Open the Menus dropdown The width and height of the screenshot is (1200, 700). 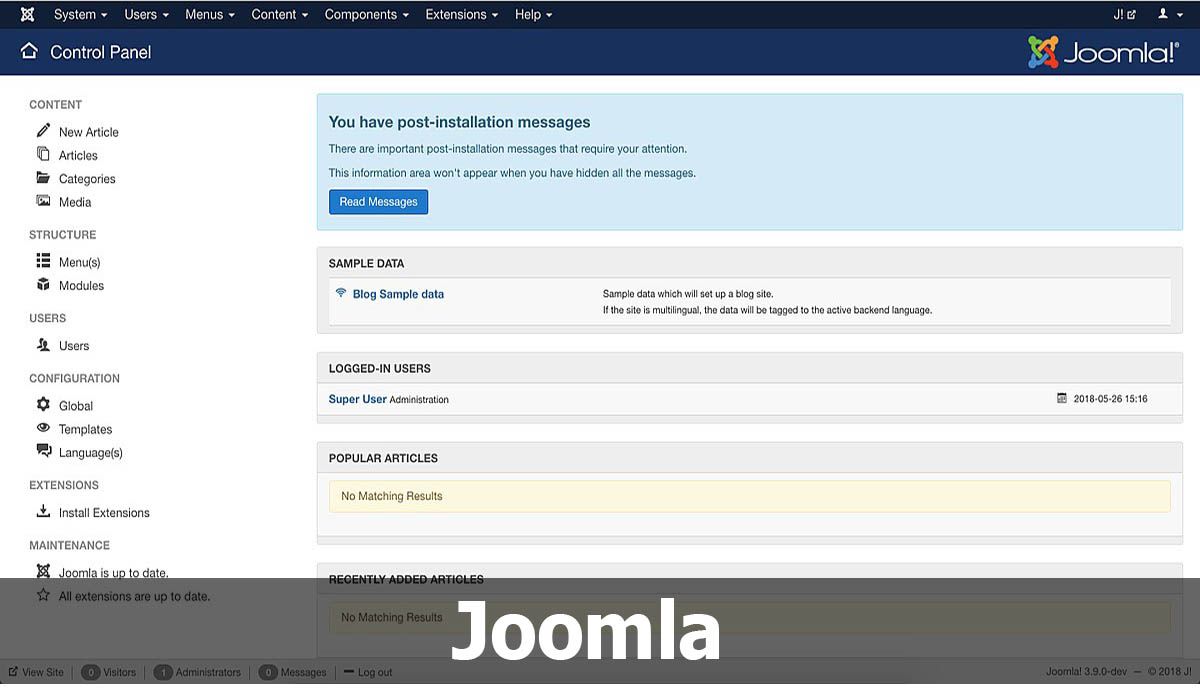210,14
